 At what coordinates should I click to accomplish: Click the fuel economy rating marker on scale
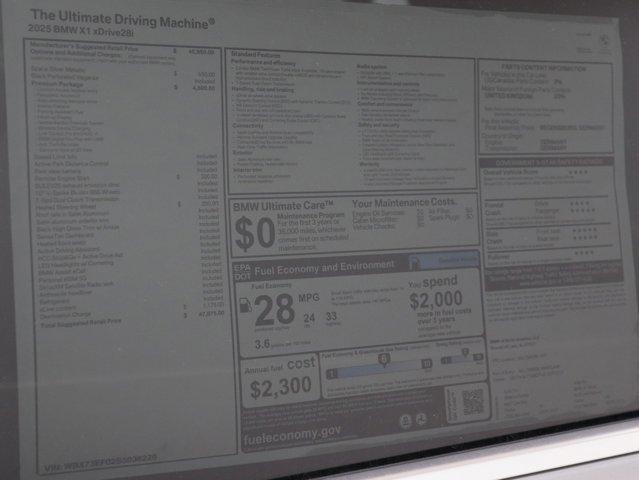pyautogui.click(x=383, y=360)
